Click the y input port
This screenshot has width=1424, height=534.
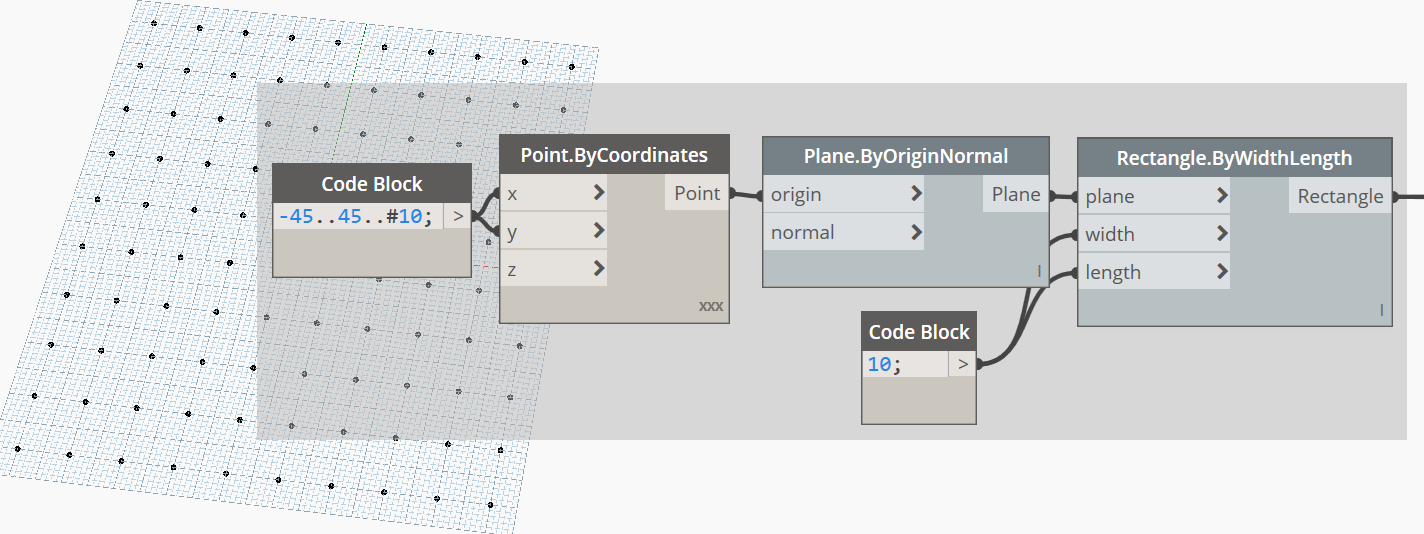point(553,231)
